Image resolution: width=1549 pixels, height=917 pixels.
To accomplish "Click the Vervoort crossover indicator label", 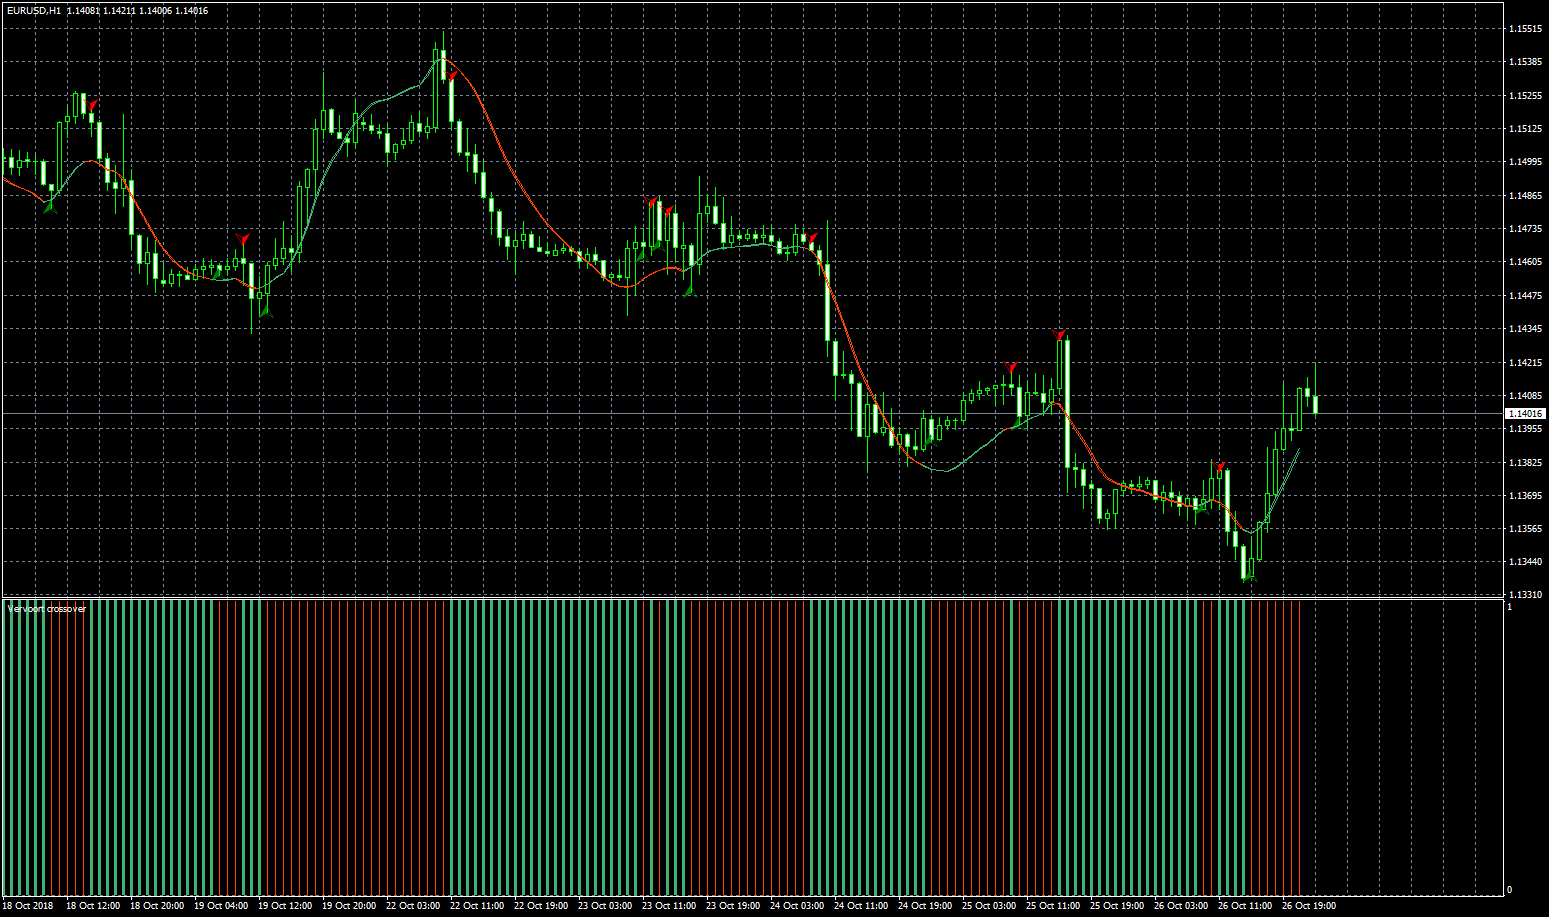I will click(47, 608).
